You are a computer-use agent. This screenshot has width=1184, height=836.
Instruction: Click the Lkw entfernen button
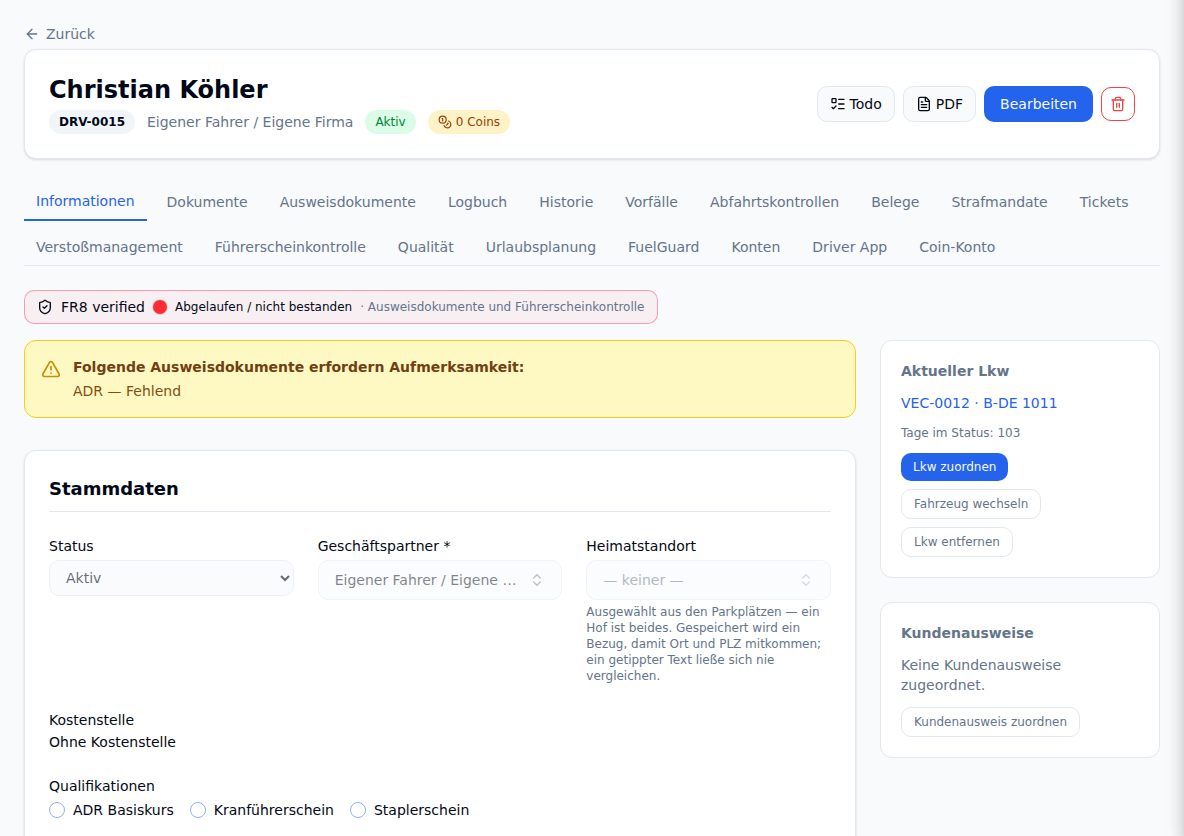(x=956, y=541)
